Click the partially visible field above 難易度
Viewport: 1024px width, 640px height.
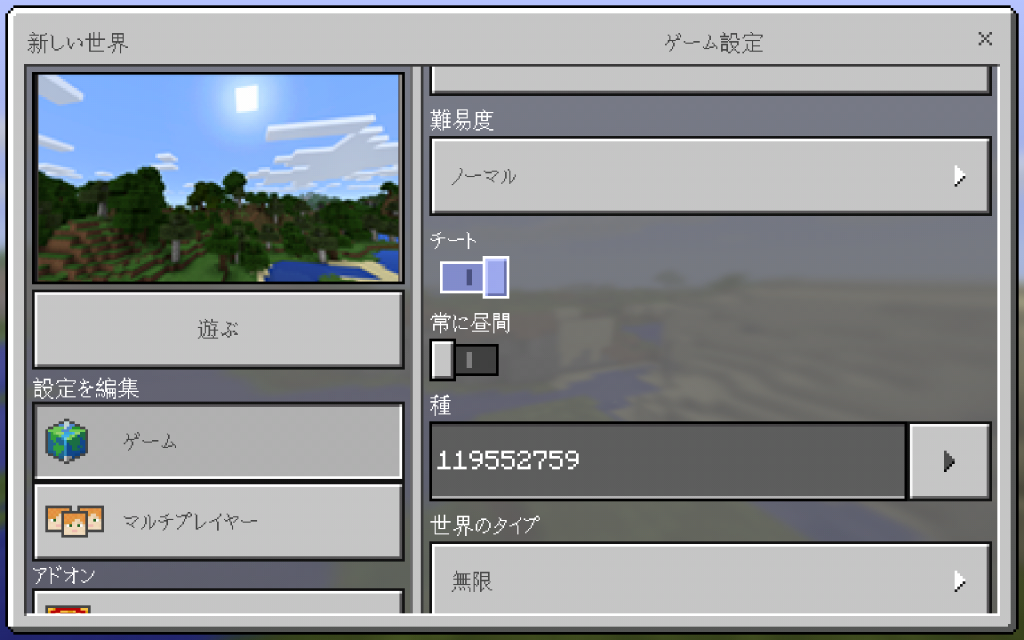(711, 80)
